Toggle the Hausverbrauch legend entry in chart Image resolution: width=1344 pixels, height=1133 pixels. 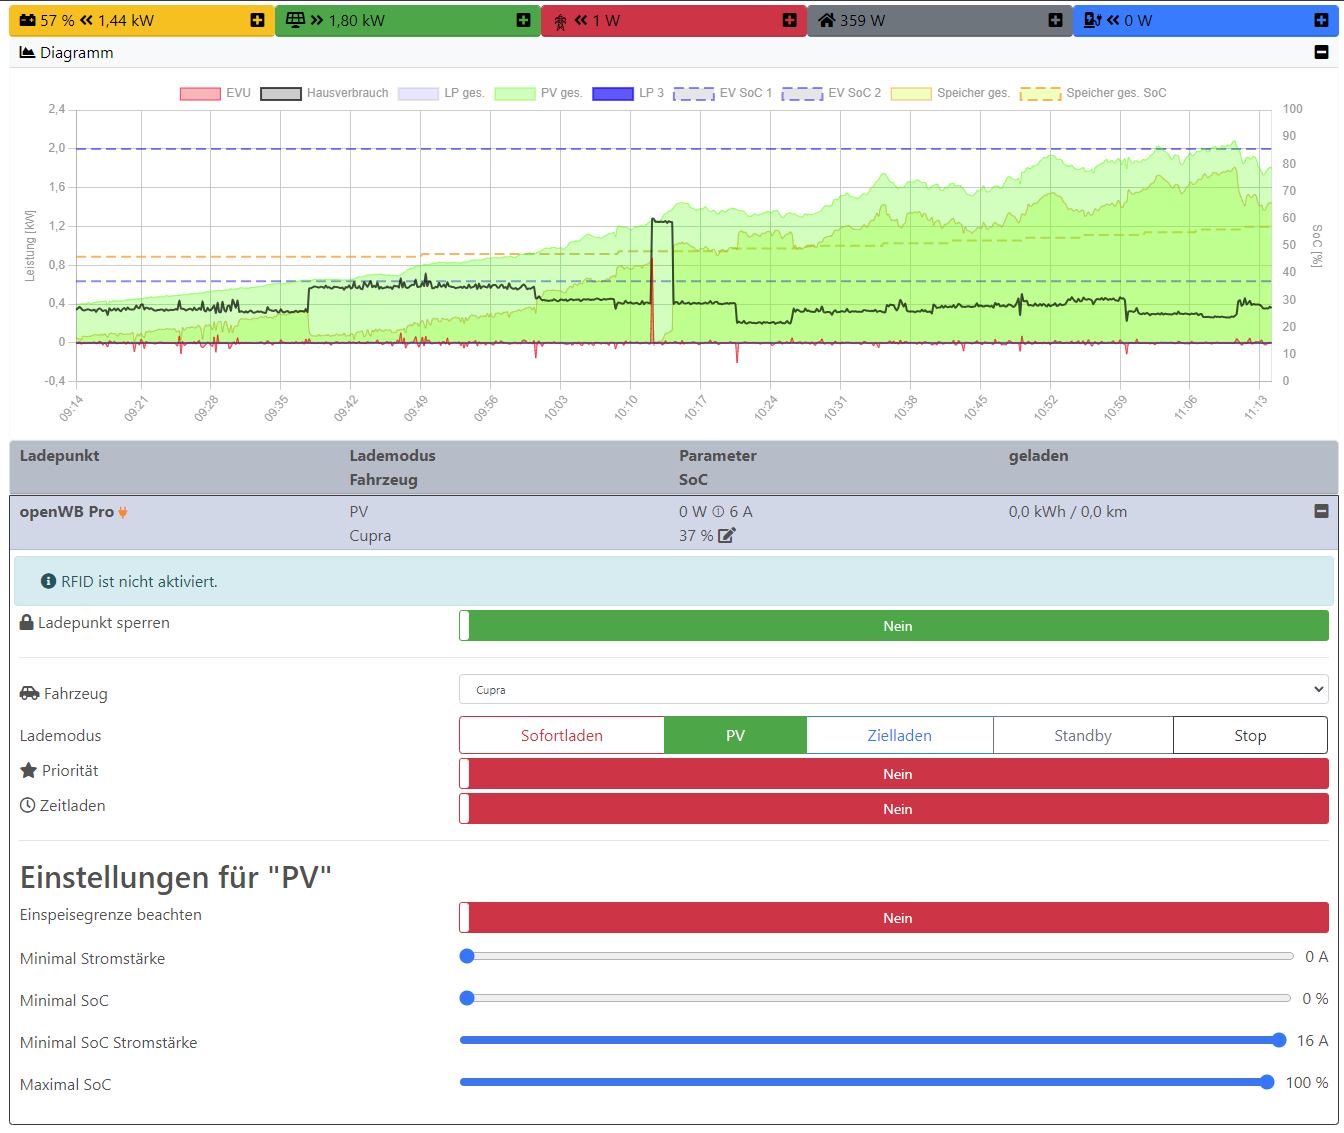[x=325, y=93]
